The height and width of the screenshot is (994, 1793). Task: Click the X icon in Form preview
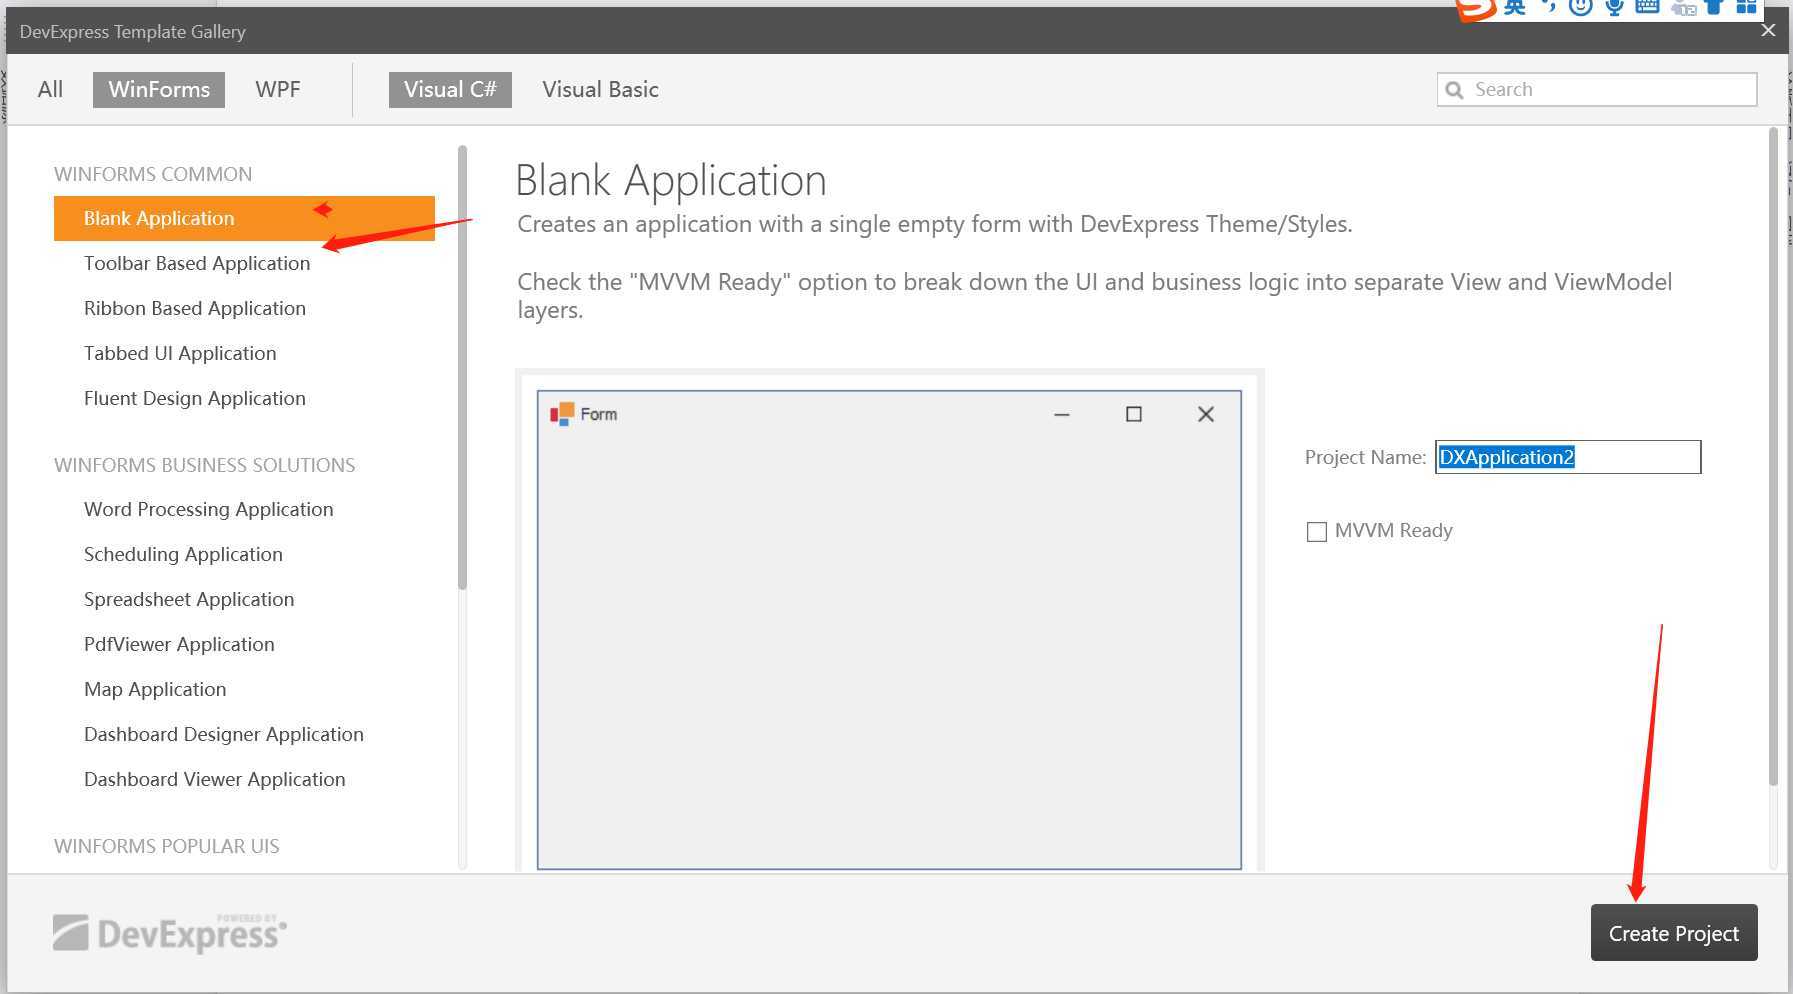coord(1206,414)
